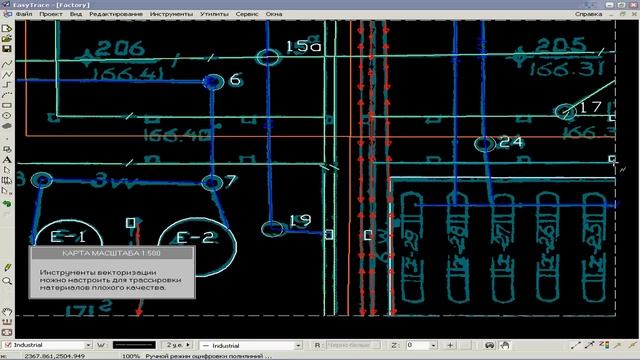Screen dimensions: 640x360
Task: Select the hand pan tool in left toolbar
Action: [x=7, y=312]
